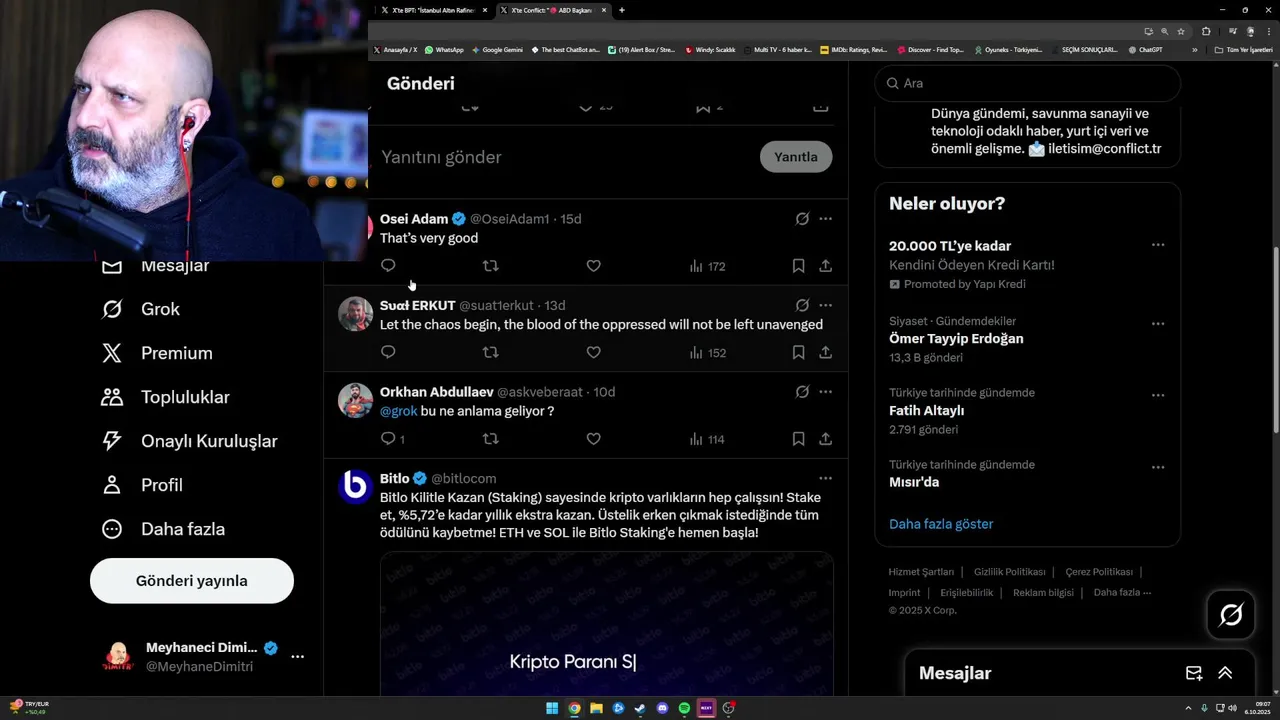
Task: Share Orkhan Abdullaev's comment
Action: click(826, 439)
